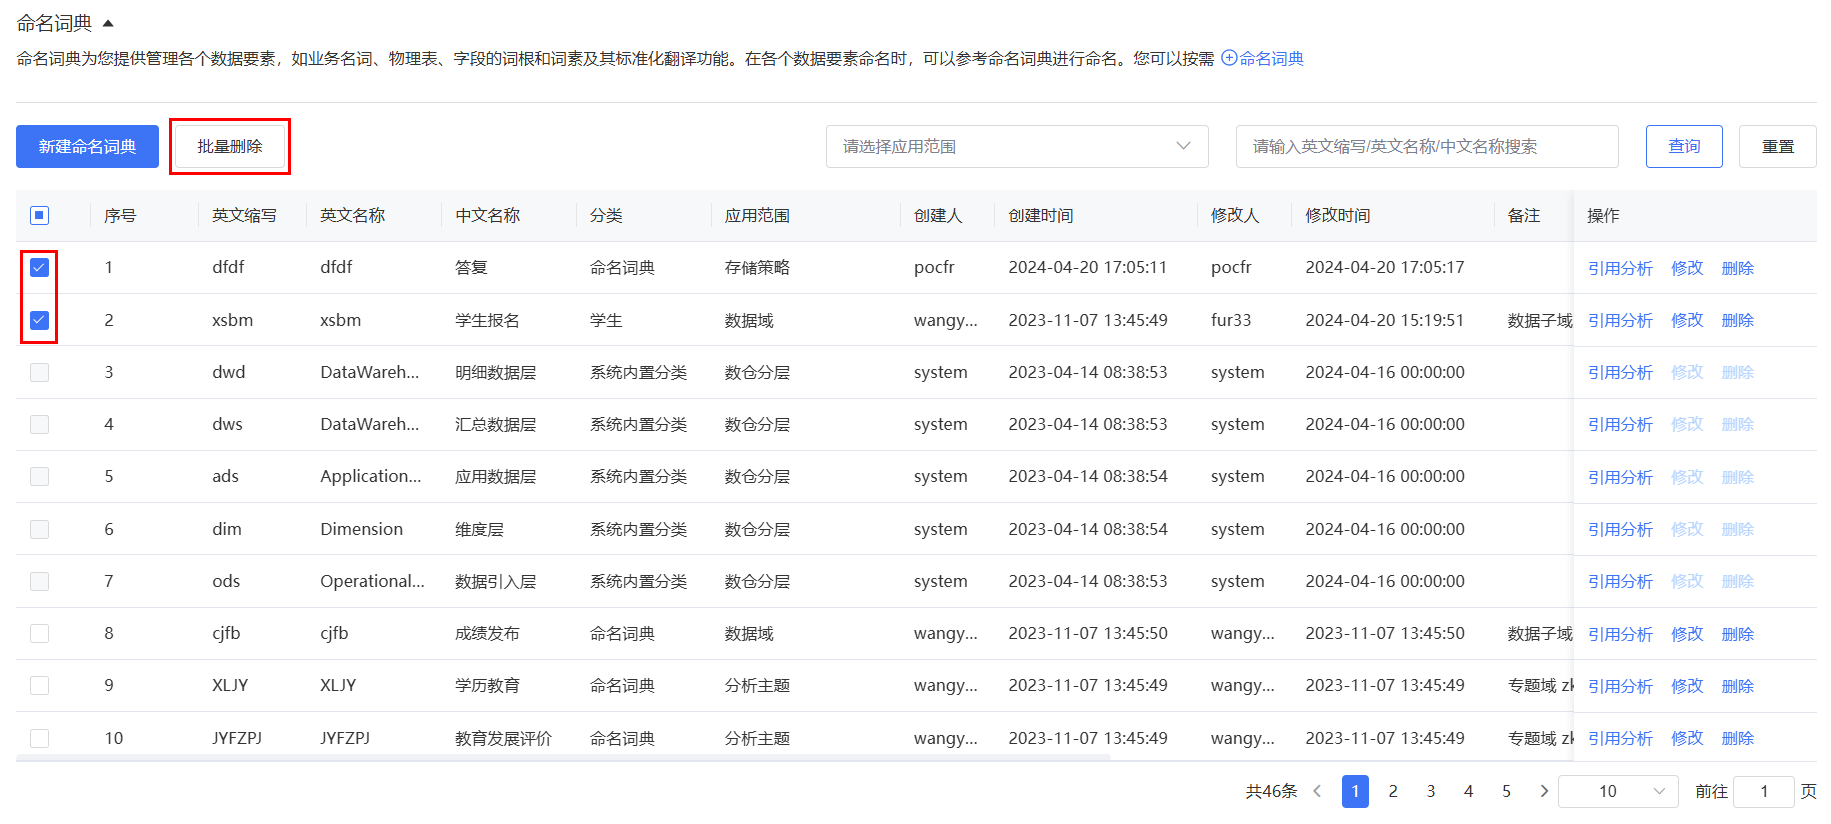Select page 3 in pagination
Viewport: 1831px width, 824px height.
1431,791
